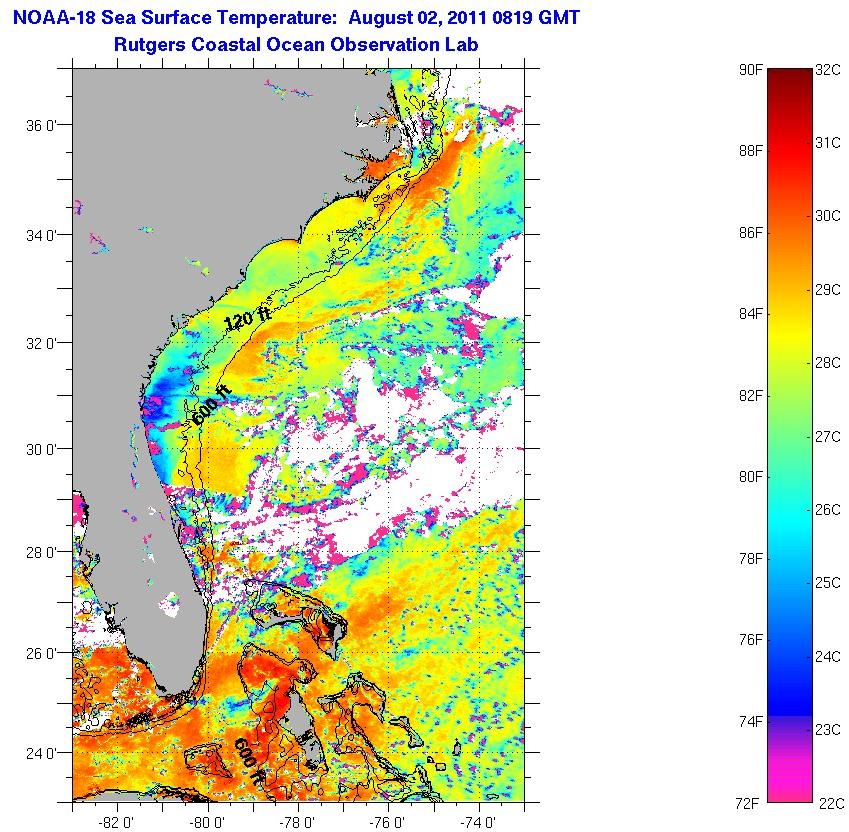The height and width of the screenshot is (832, 849).
Task: Click the 90F colorbar label
Action: click(x=750, y=70)
